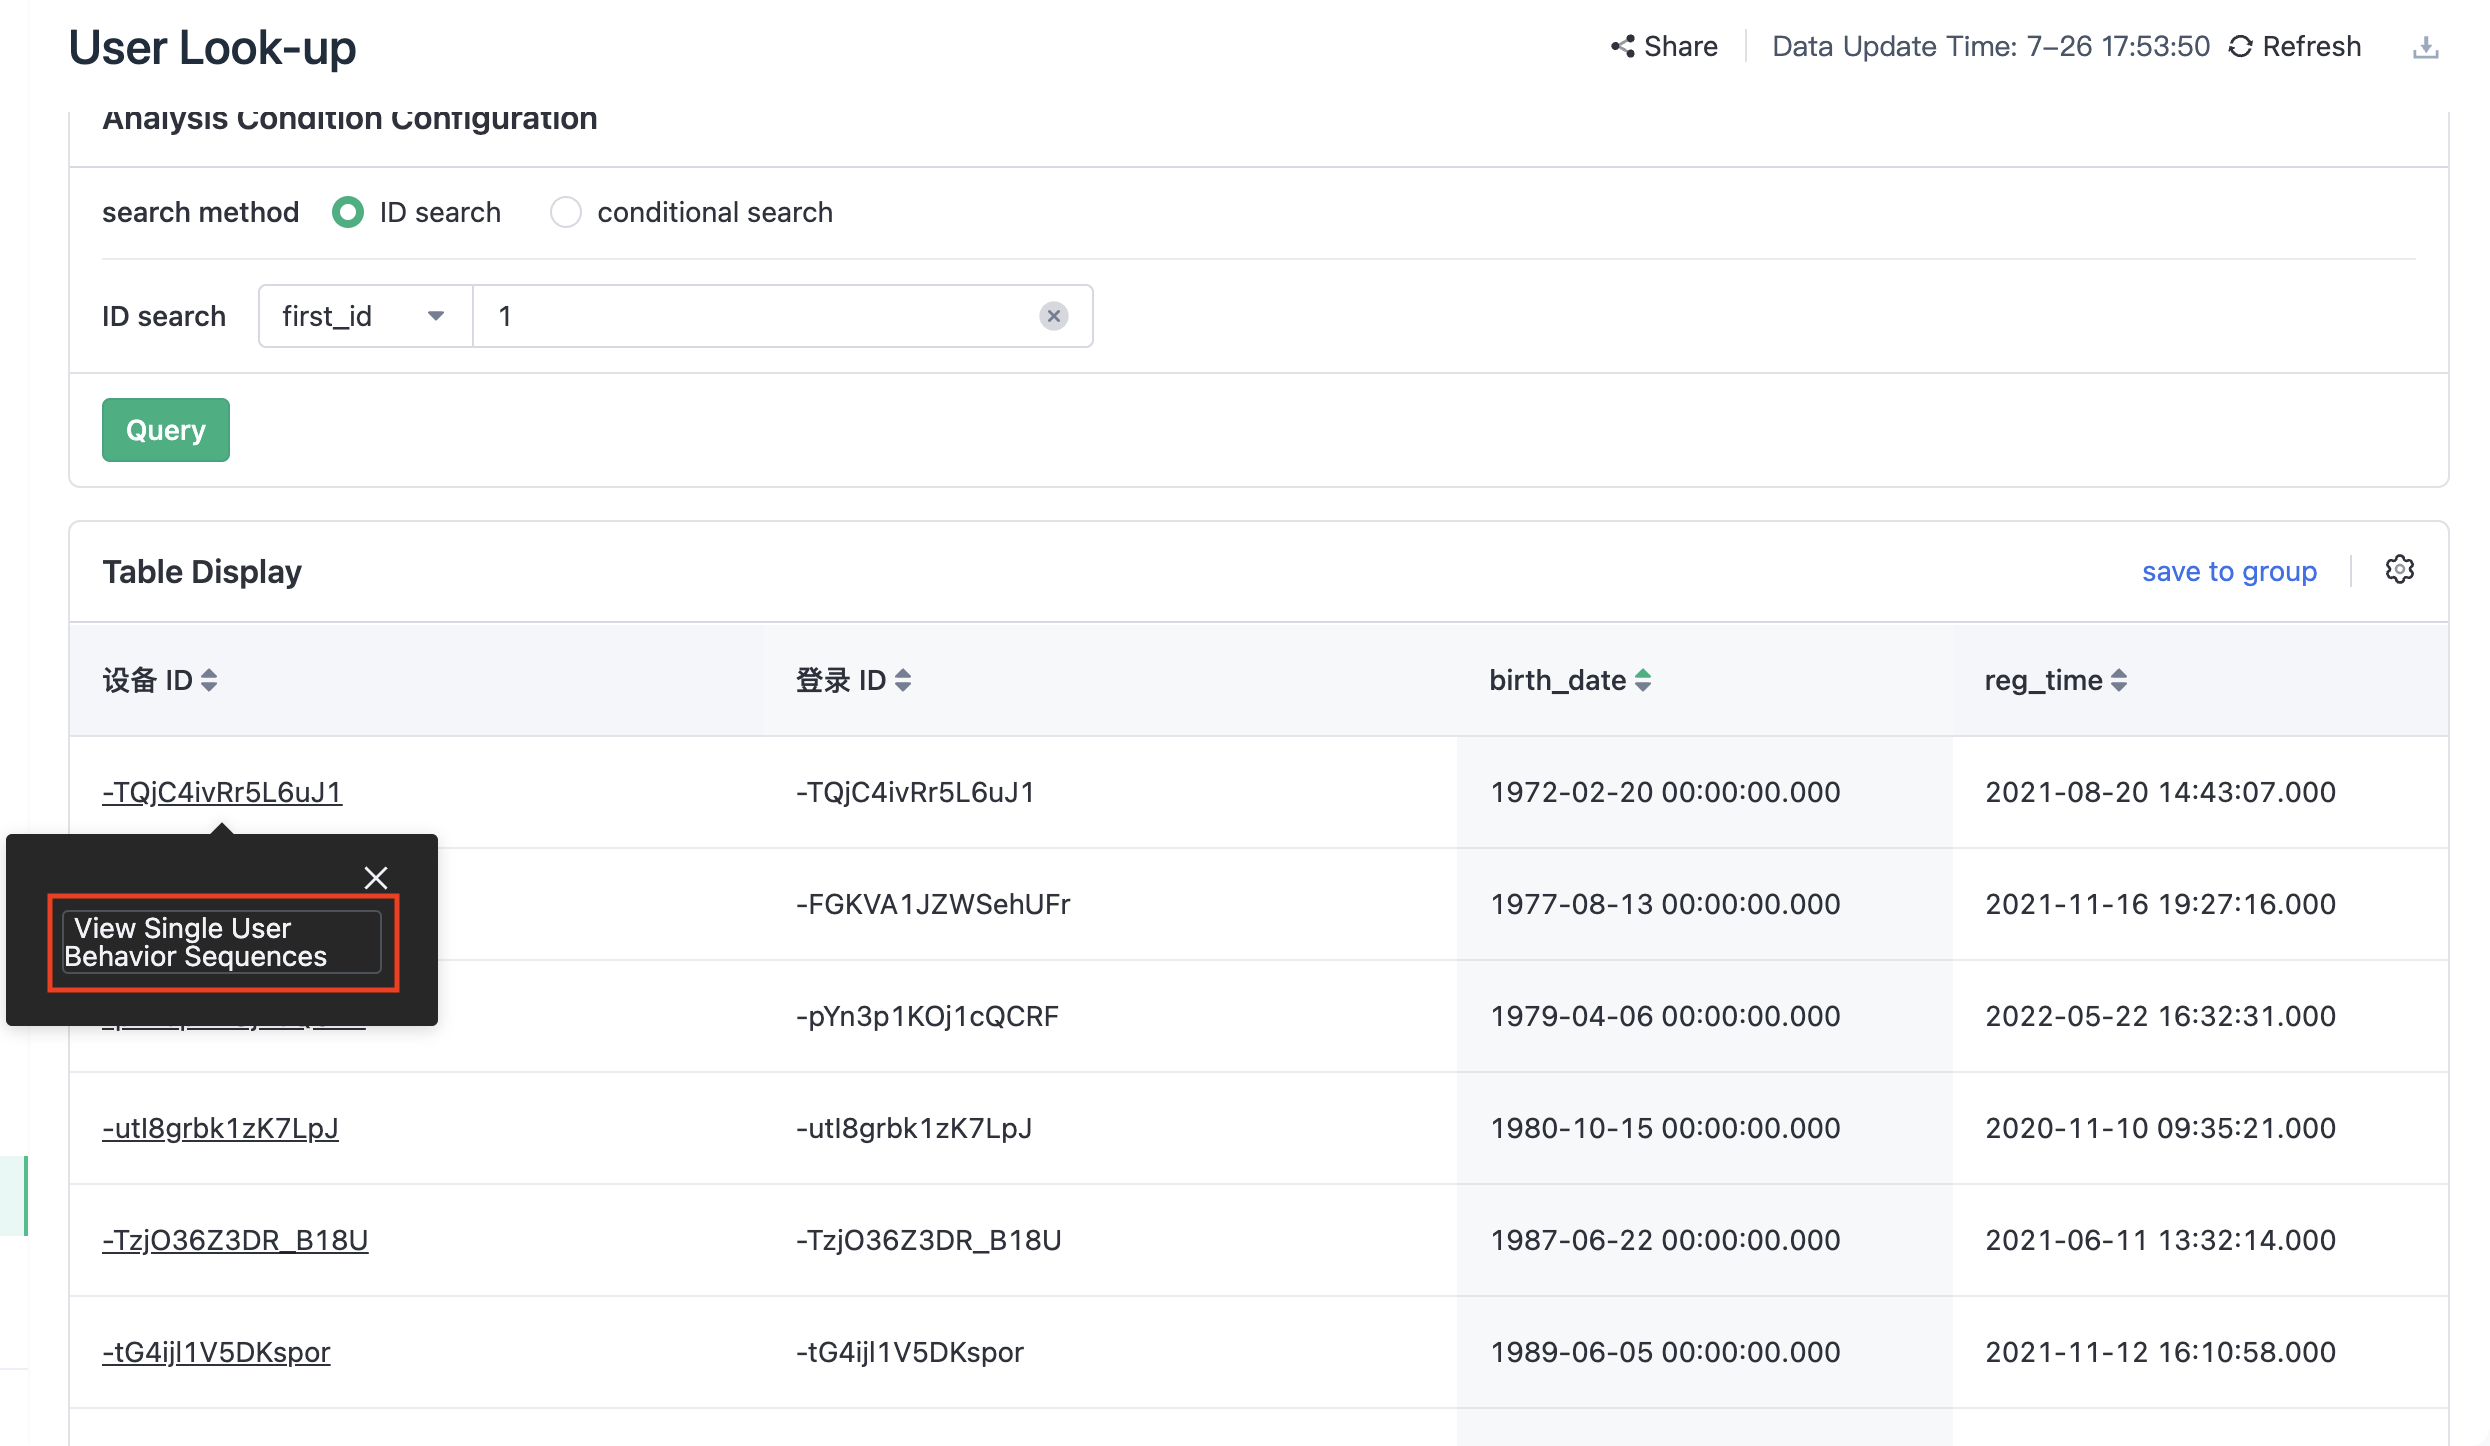Open device ID -TQjC4ivRr5L6uJ1
The height and width of the screenshot is (1446, 2490).
221,792
